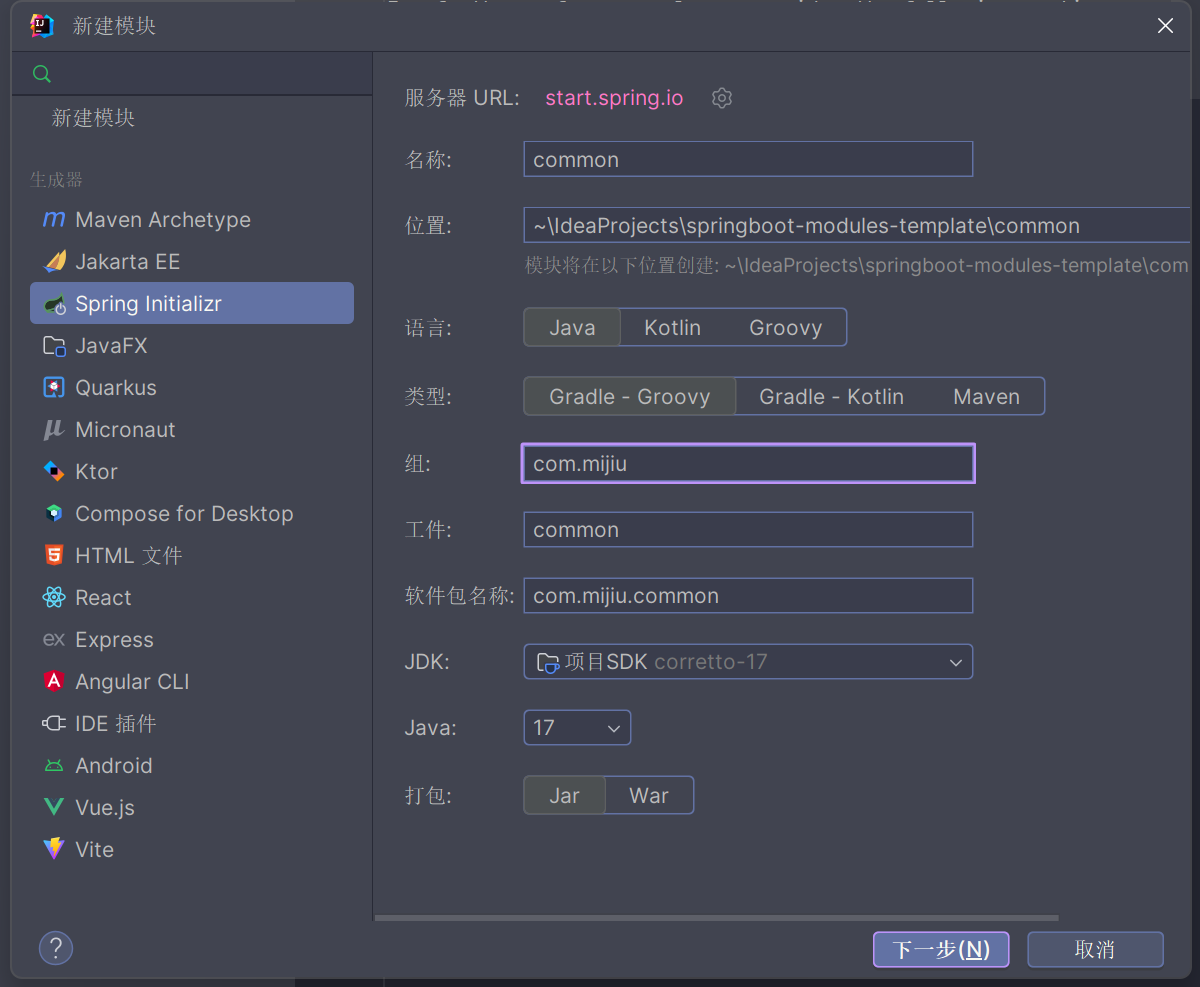Click the 软件包名称 package name field
The image size is (1200, 987).
[748, 595]
